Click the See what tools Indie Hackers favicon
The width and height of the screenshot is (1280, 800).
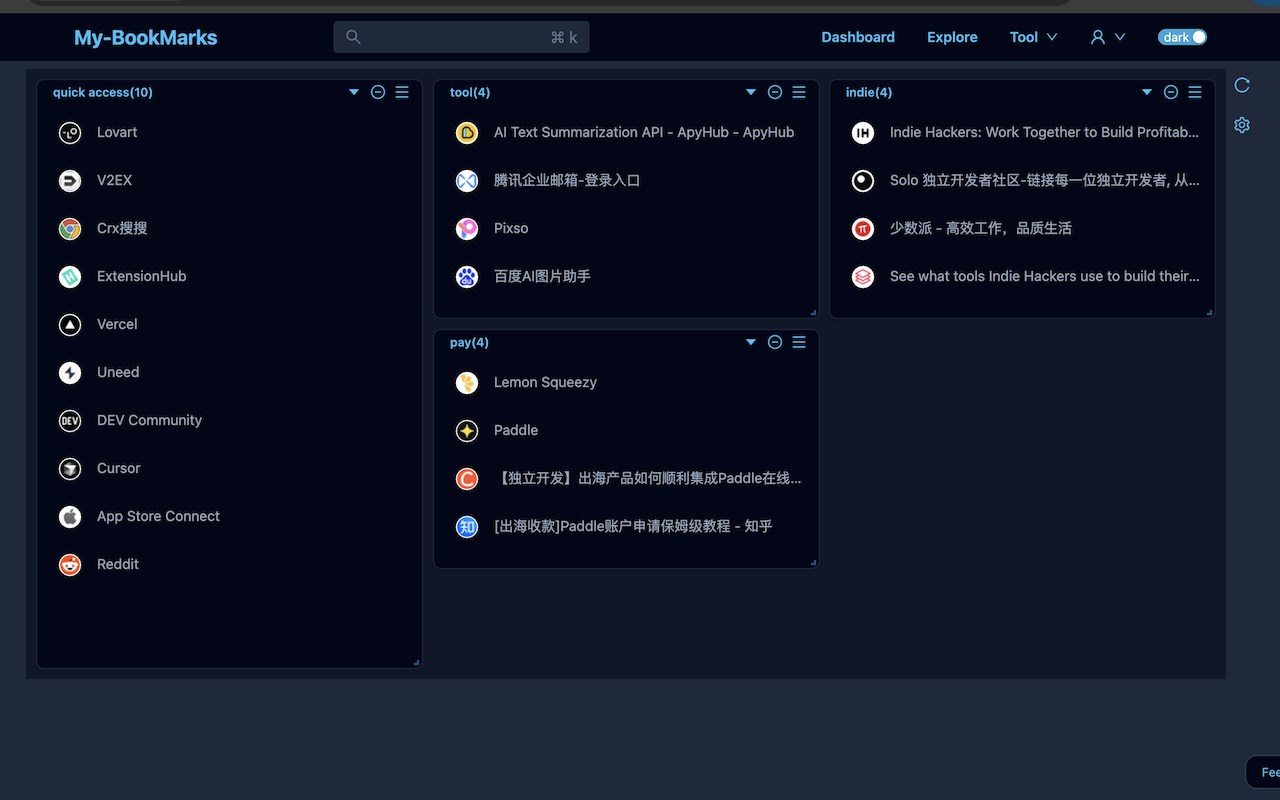click(863, 276)
